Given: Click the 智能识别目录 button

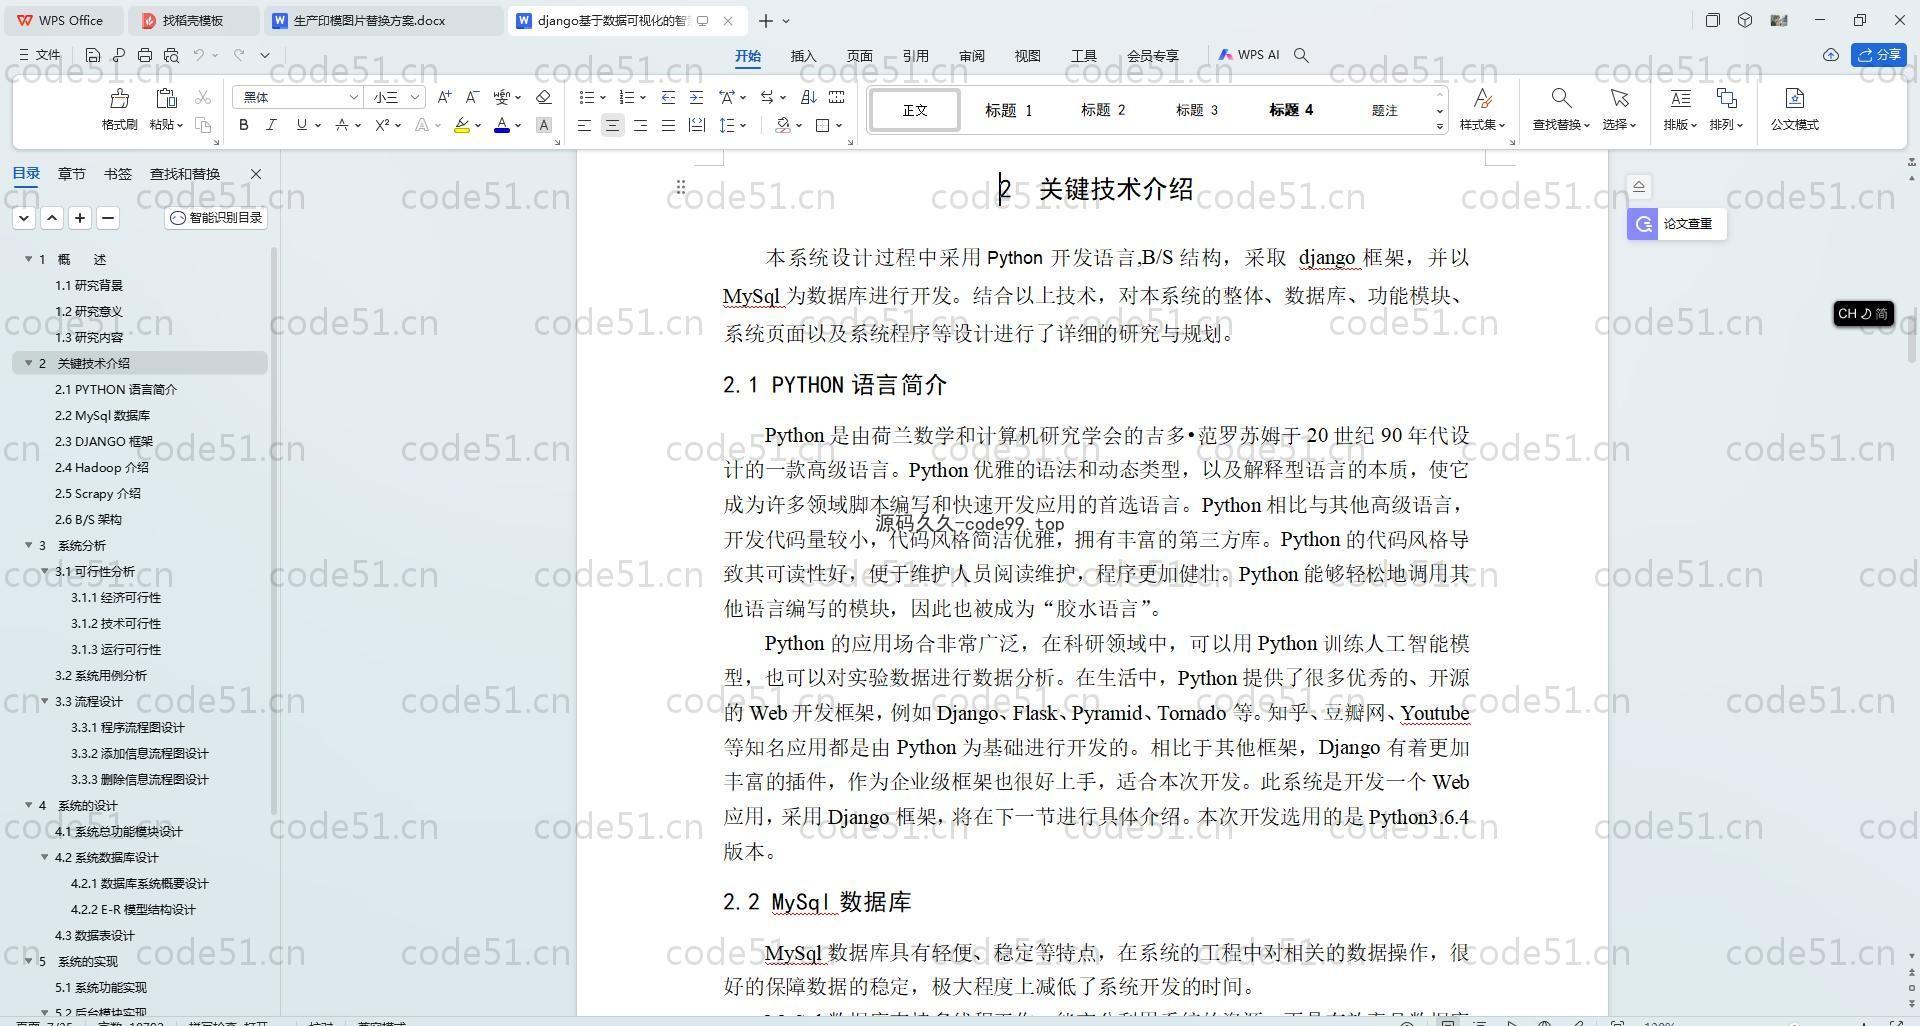Looking at the screenshot, I should 216,218.
